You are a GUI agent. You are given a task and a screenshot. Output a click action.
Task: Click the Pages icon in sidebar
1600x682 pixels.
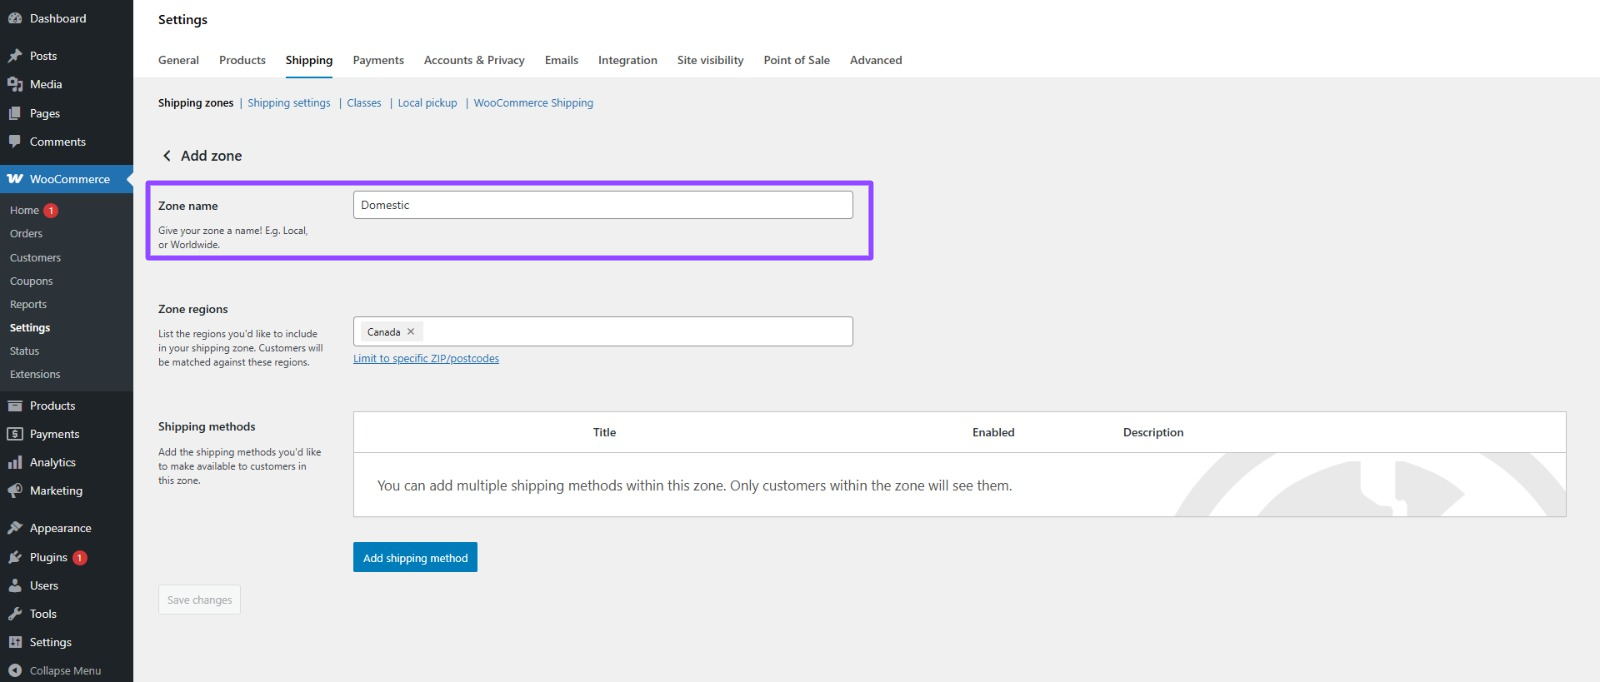15,113
